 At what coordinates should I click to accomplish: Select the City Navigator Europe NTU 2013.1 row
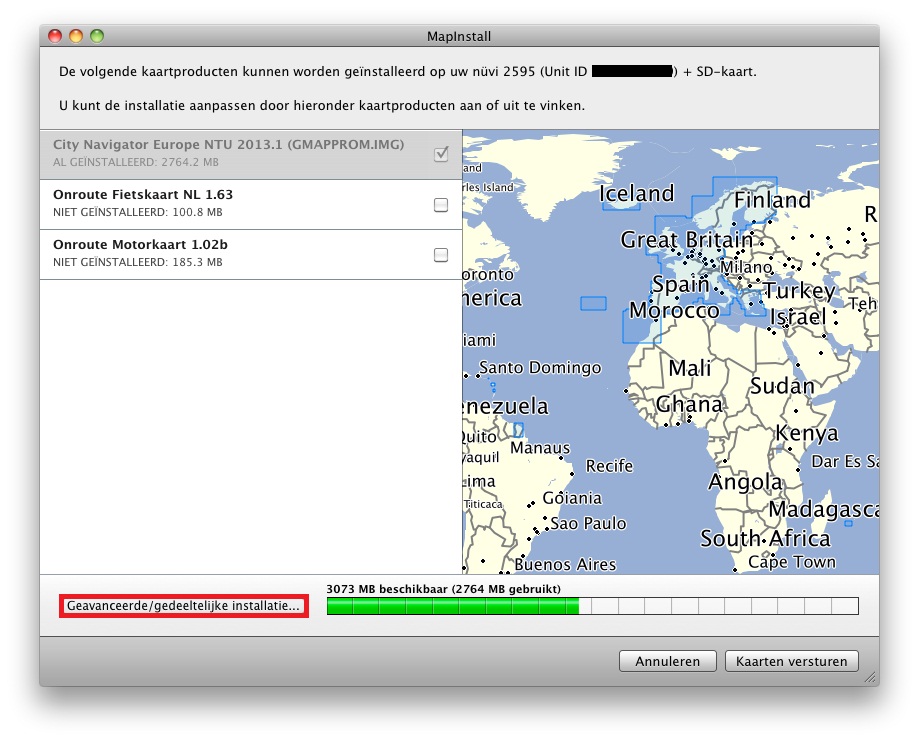[251, 155]
